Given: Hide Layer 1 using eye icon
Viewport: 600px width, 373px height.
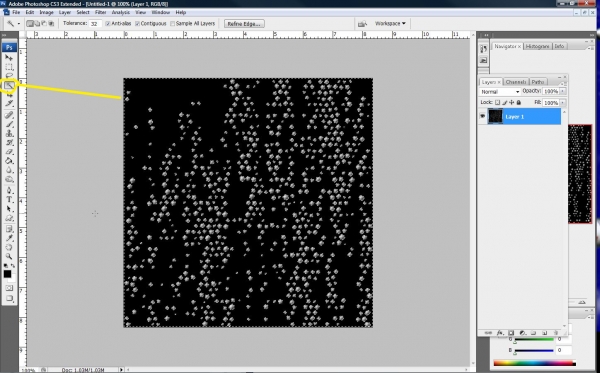Looking at the screenshot, I should point(482,116).
